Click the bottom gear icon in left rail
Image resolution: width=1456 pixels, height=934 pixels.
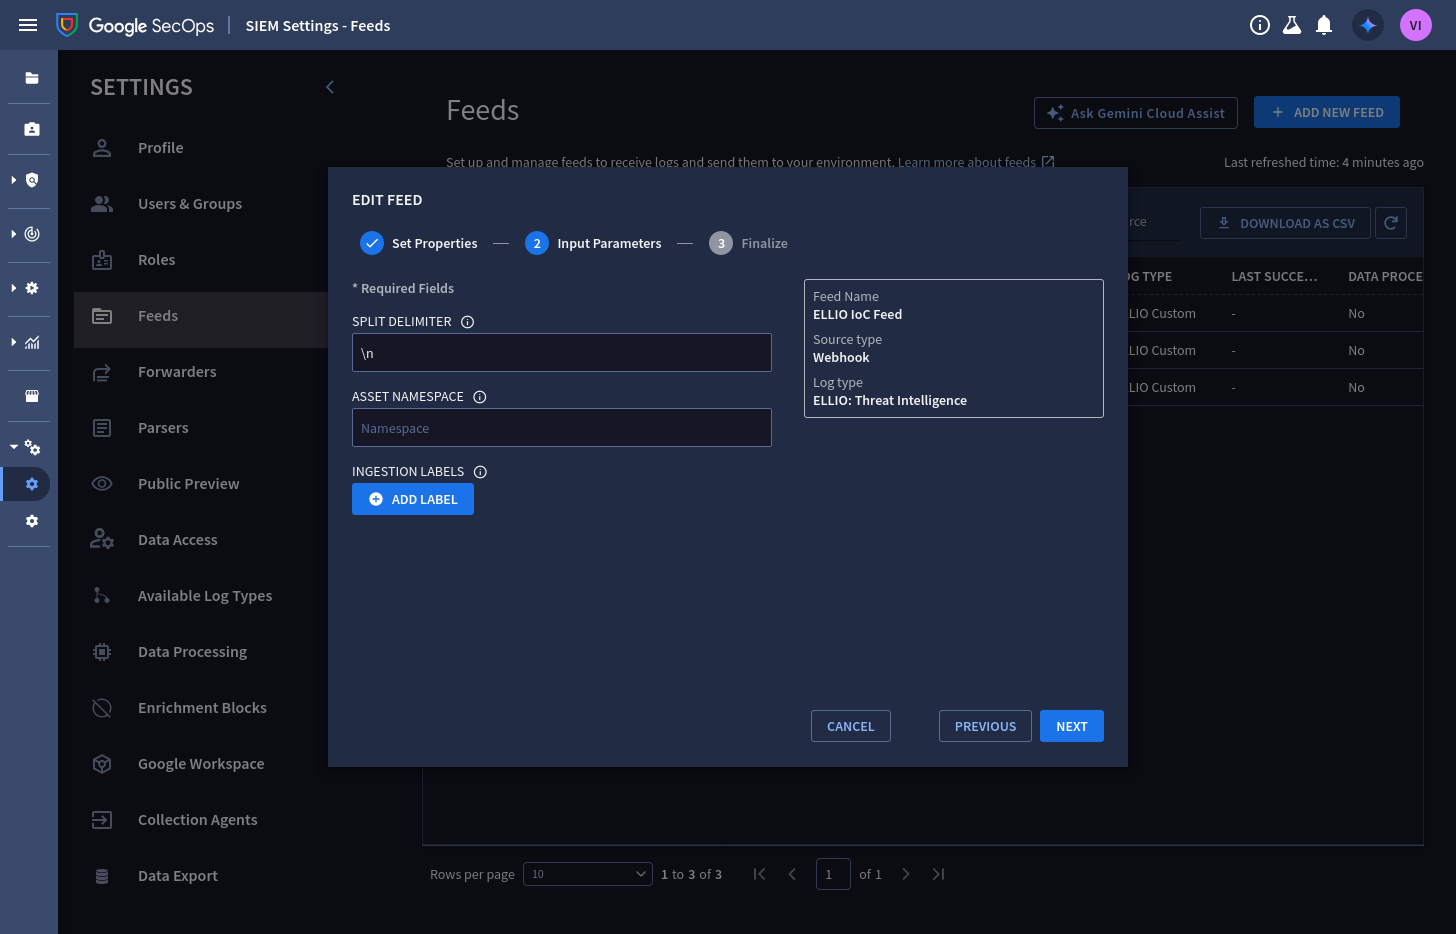click(x=32, y=521)
